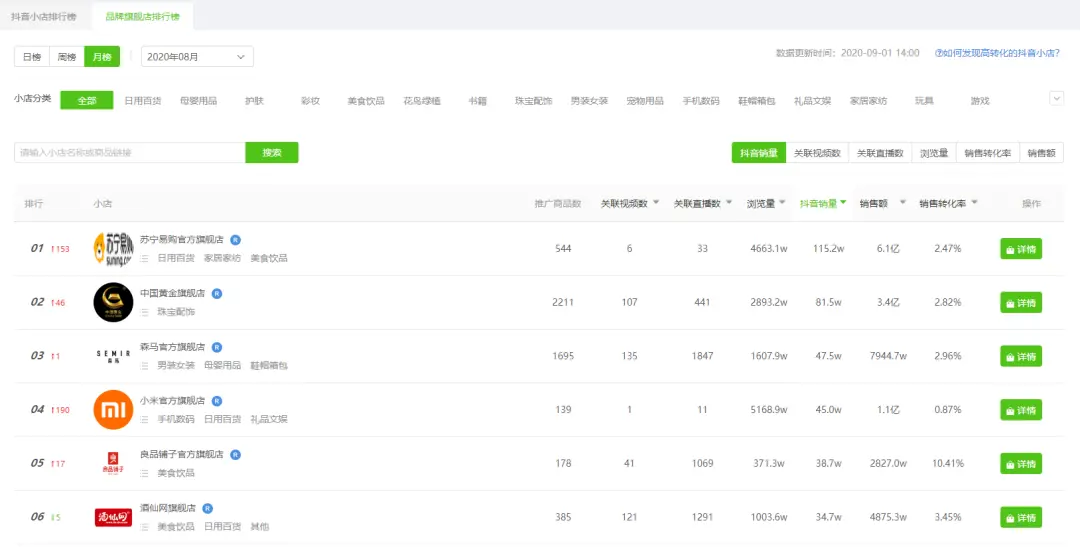Click verified badge beside 酒仙网旗舰店
The image size is (1080, 547).
[207, 508]
